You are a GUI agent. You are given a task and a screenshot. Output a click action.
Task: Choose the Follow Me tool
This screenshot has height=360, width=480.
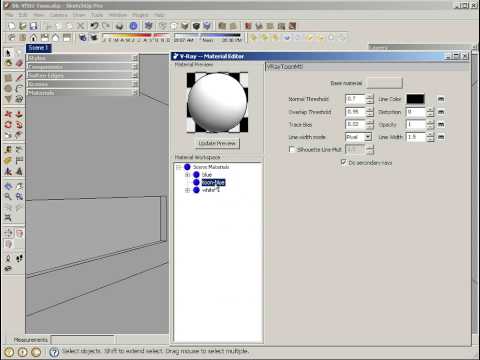click(x=19, y=125)
